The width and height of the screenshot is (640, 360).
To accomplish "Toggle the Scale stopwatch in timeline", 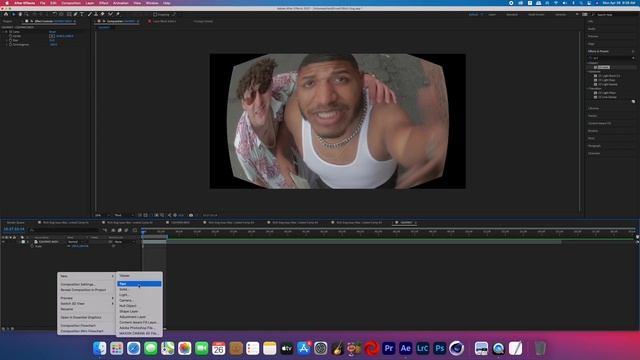I will (32, 246).
